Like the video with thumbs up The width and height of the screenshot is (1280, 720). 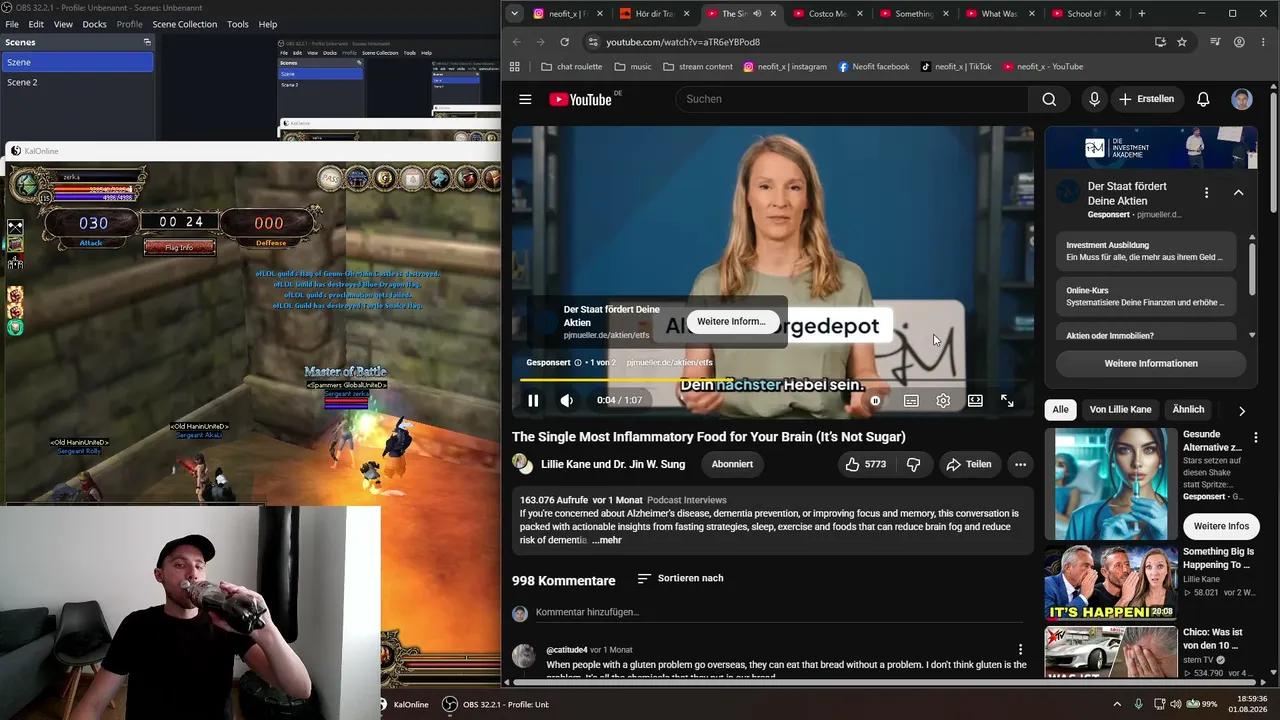[x=866, y=464]
